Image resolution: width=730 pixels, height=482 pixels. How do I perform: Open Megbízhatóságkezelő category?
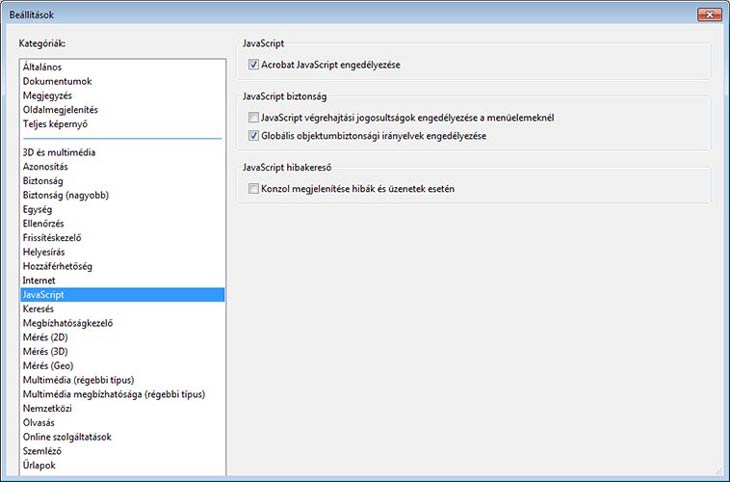pos(123,323)
